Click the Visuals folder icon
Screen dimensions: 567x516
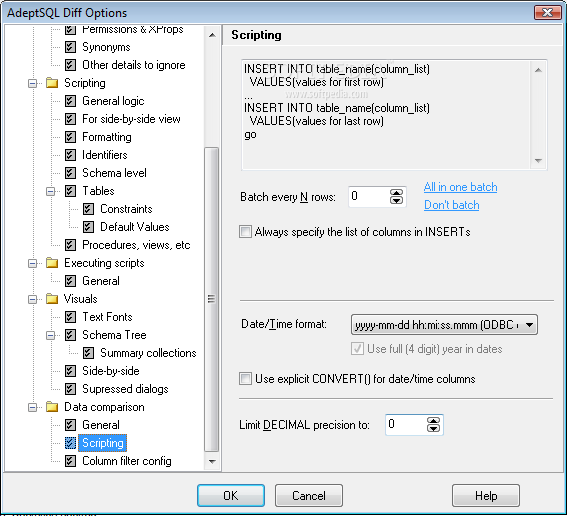click(52, 299)
